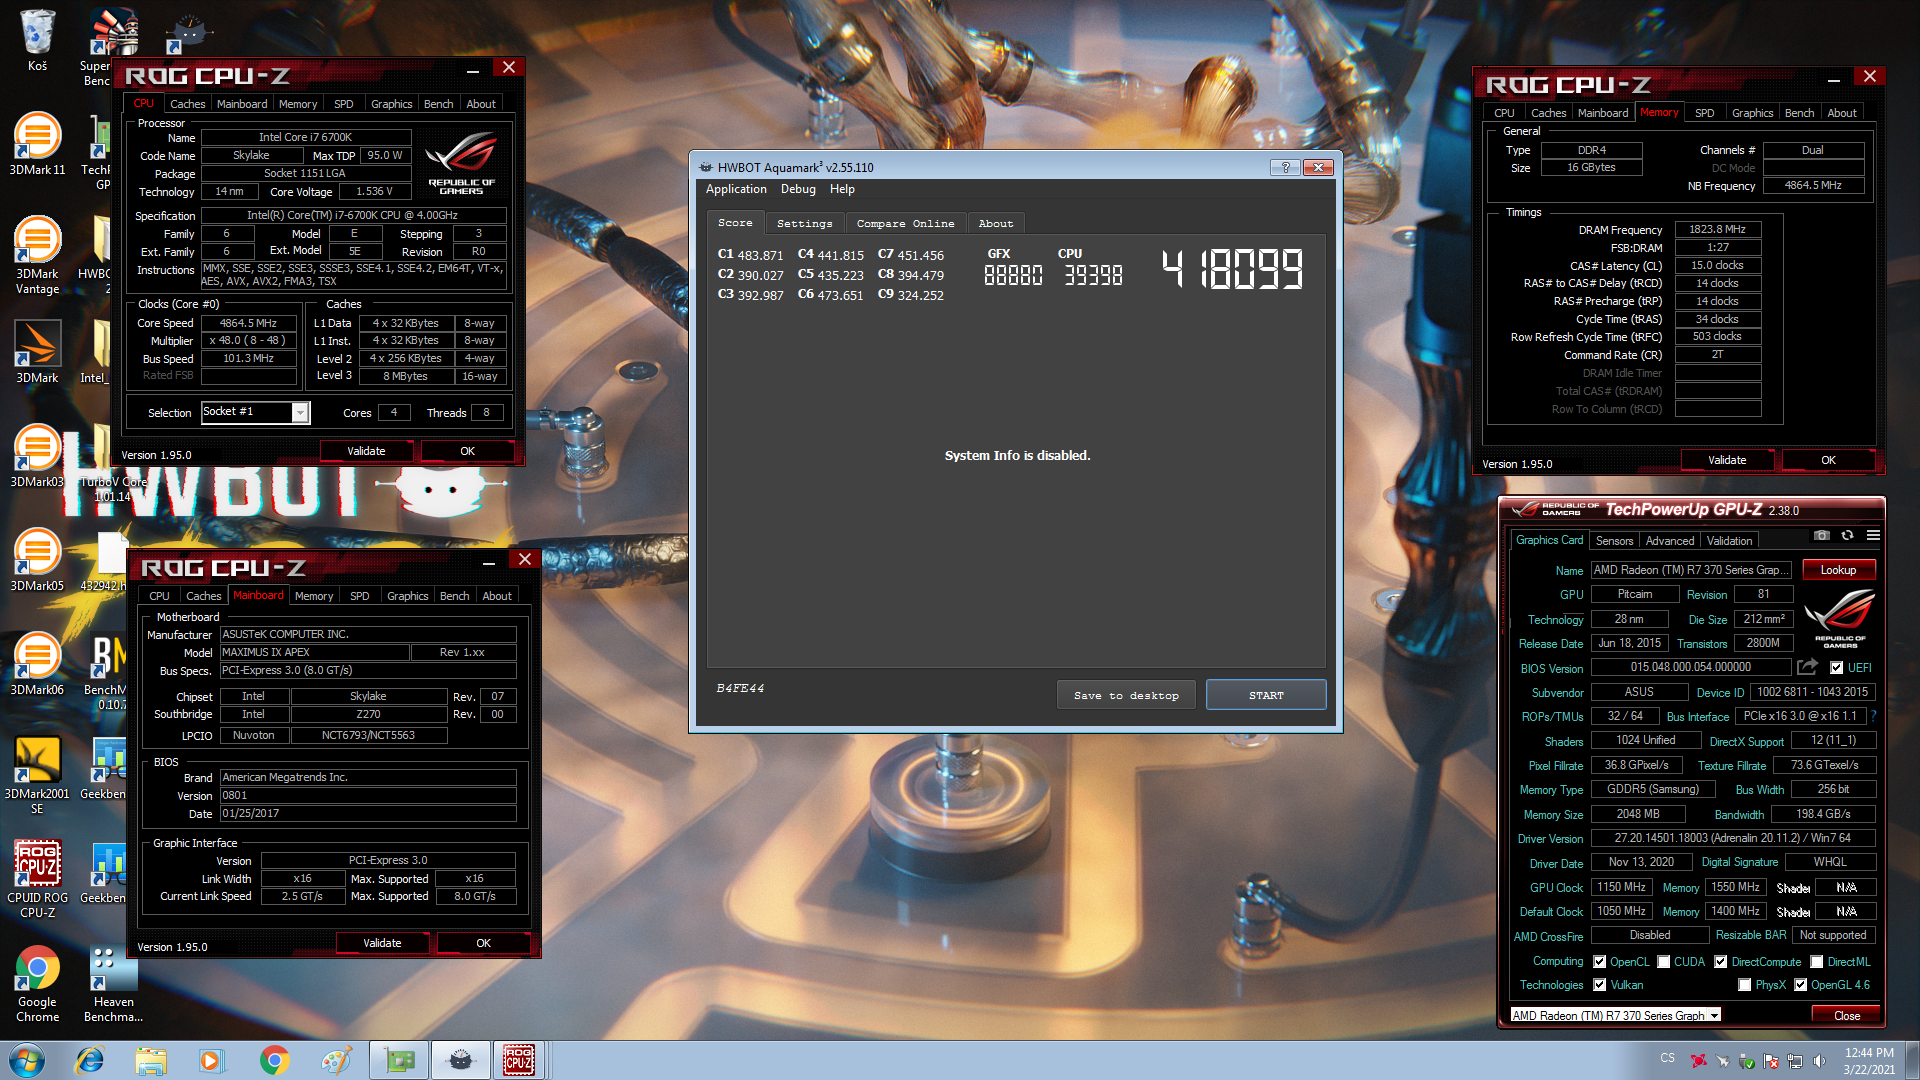Click the Close button in GPU-Z
Screen dimensions: 1920x1080
1846,1015
